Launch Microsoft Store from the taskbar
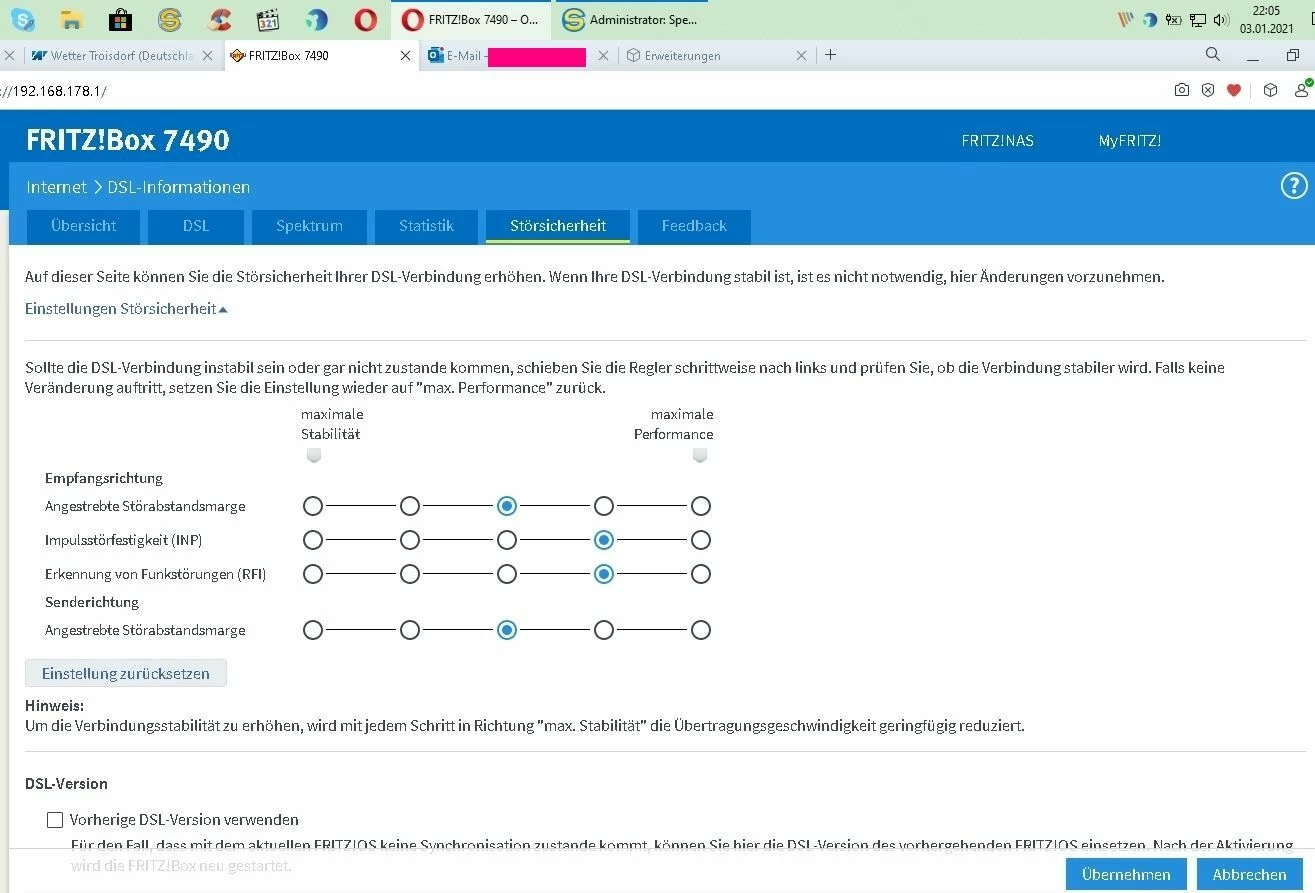The height and width of the screenshot is (893, 1315). 120,19
